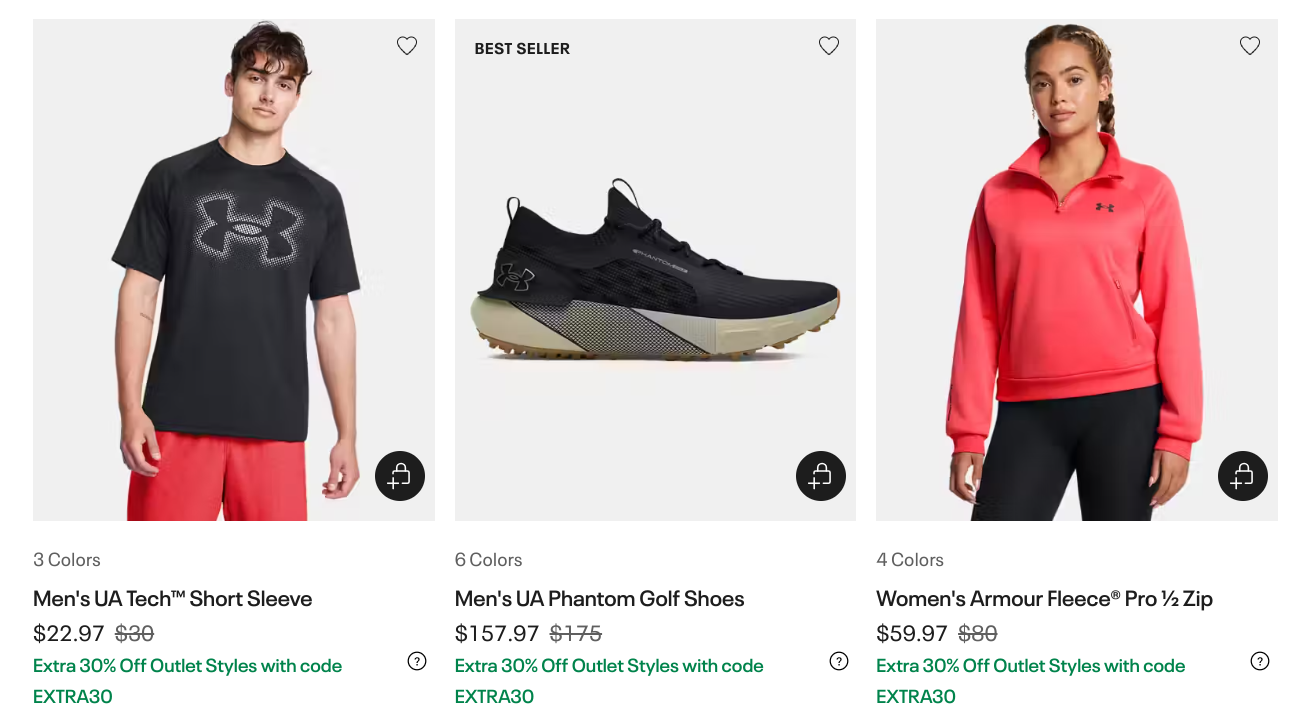Favorite the Men's UA Tech Short Sleeve
Screen dimensions: 1303x715
tap(407, 46)
